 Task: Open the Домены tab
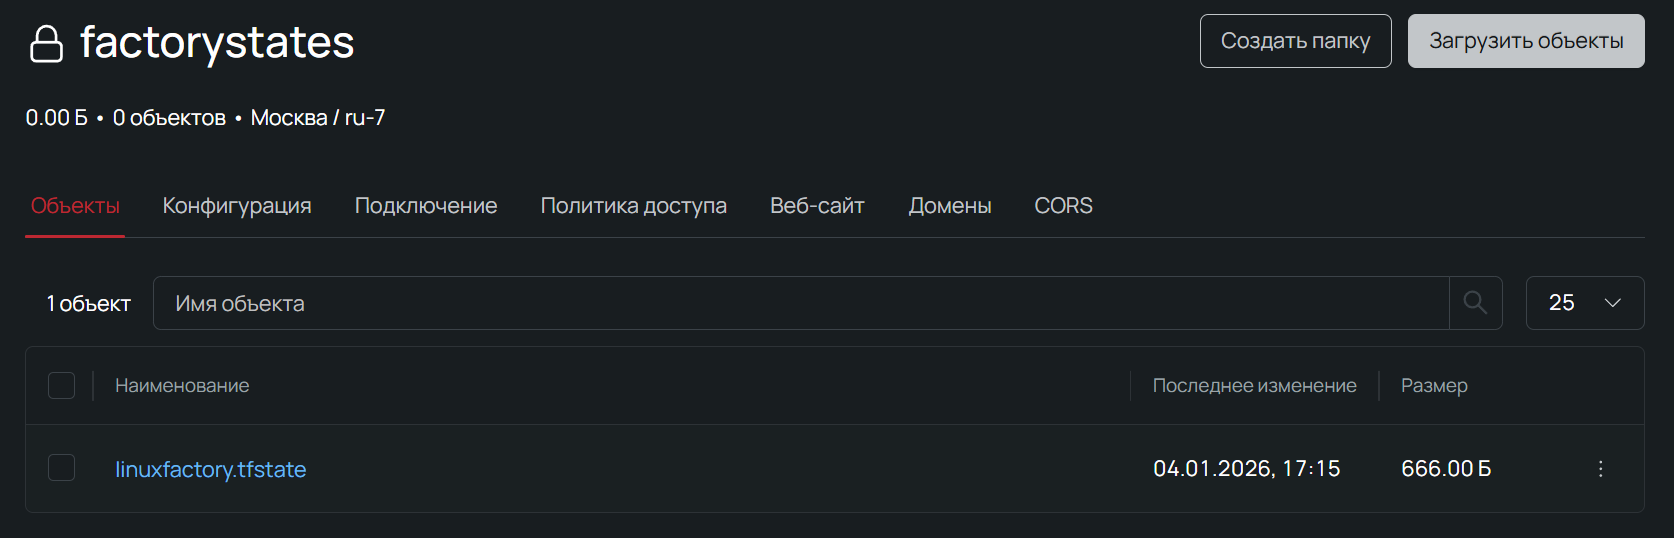[x=949, y=206]
